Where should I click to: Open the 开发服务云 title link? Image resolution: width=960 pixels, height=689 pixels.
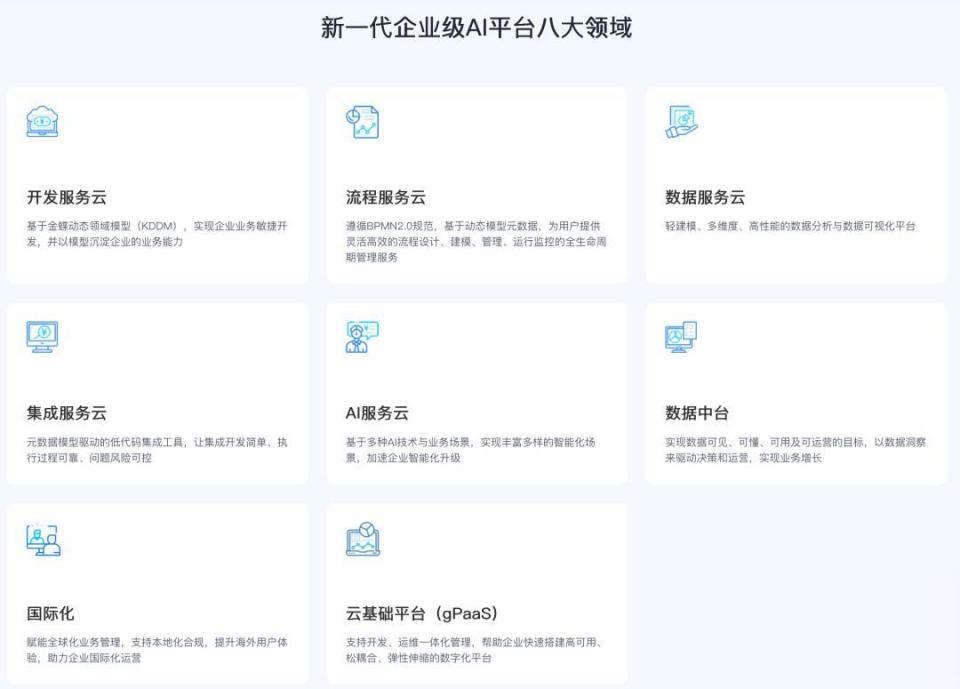pyautogui.click(x=67, y=197)
